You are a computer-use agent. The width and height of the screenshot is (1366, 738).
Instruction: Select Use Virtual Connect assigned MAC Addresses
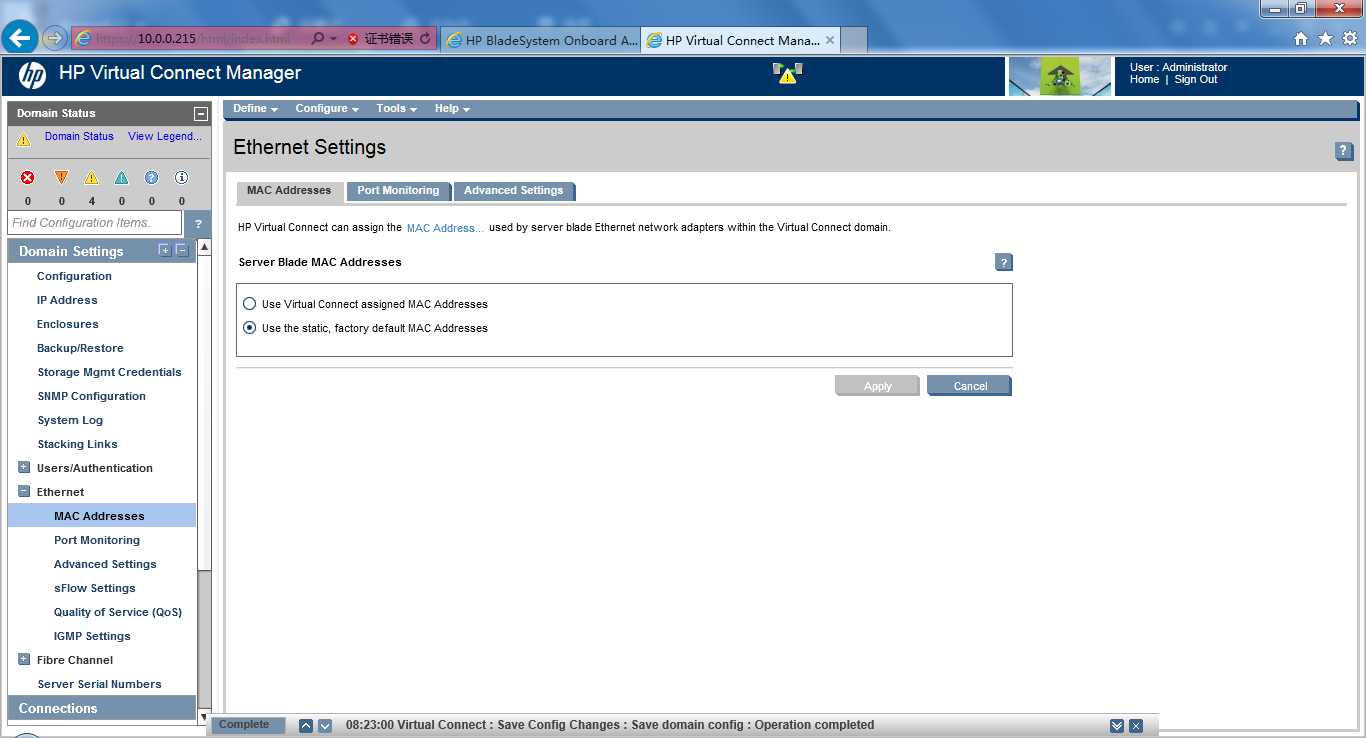(x=250, y=304)
